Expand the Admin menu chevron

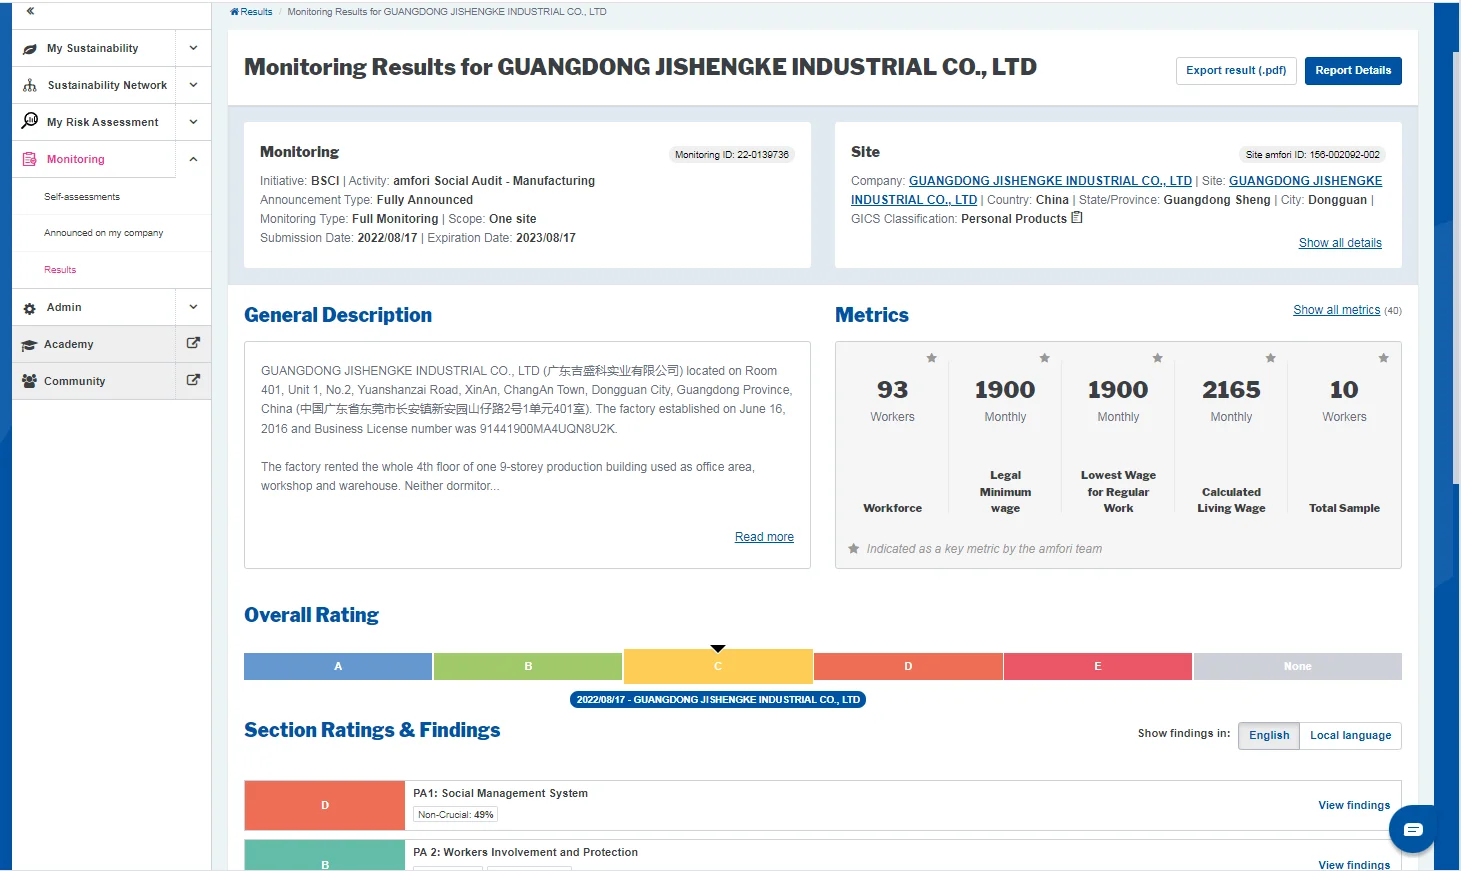click(193, 307)
